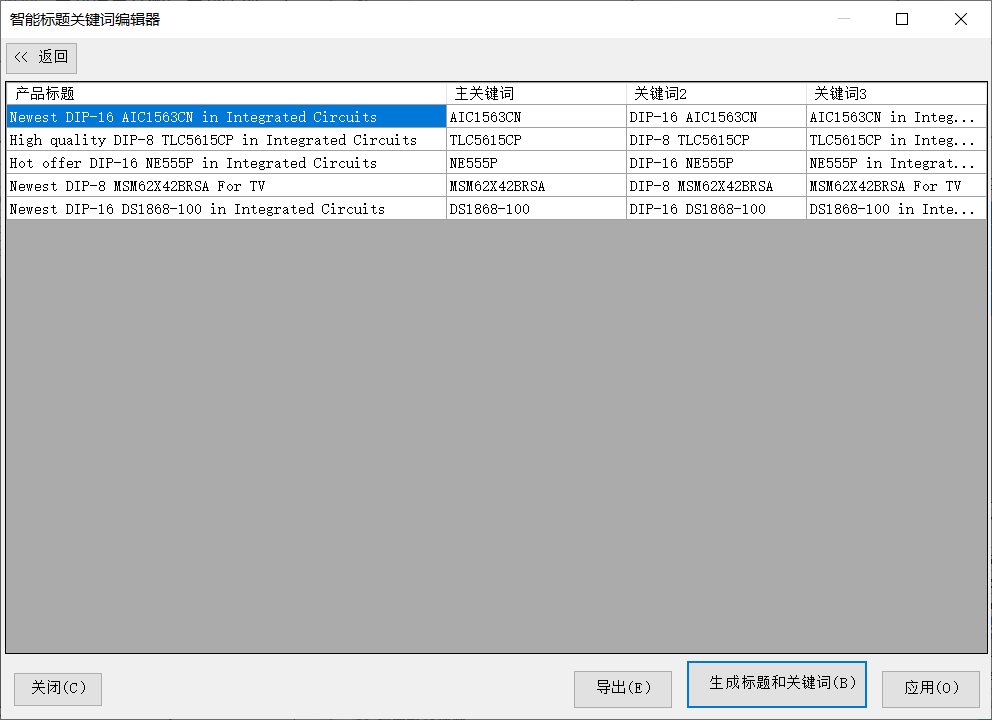
Task: Click 生成标题和关键词(B) button
Action: (777, 685)
